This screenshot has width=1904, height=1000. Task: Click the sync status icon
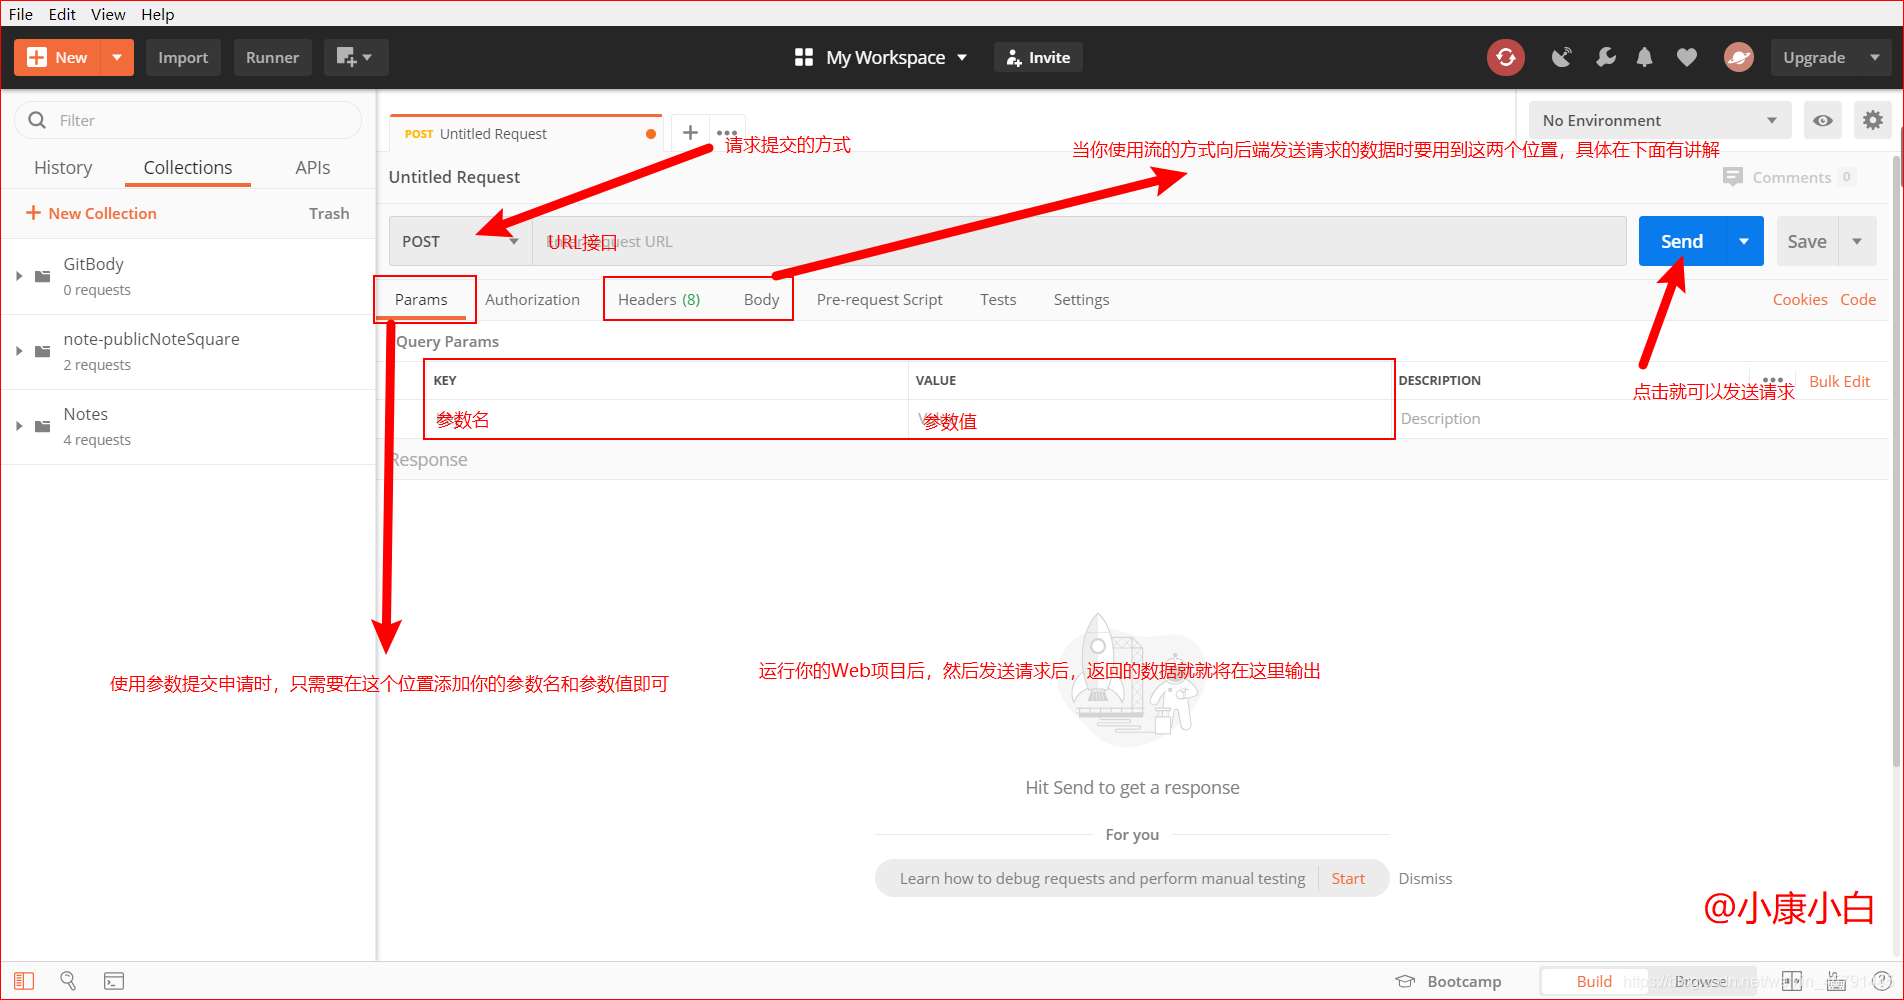tap(1506, 58)
